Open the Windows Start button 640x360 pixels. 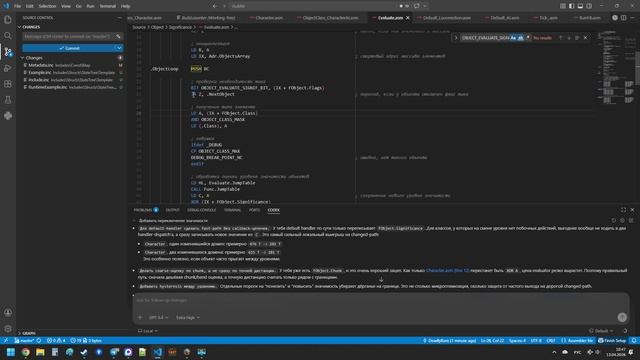click(11, 352)
